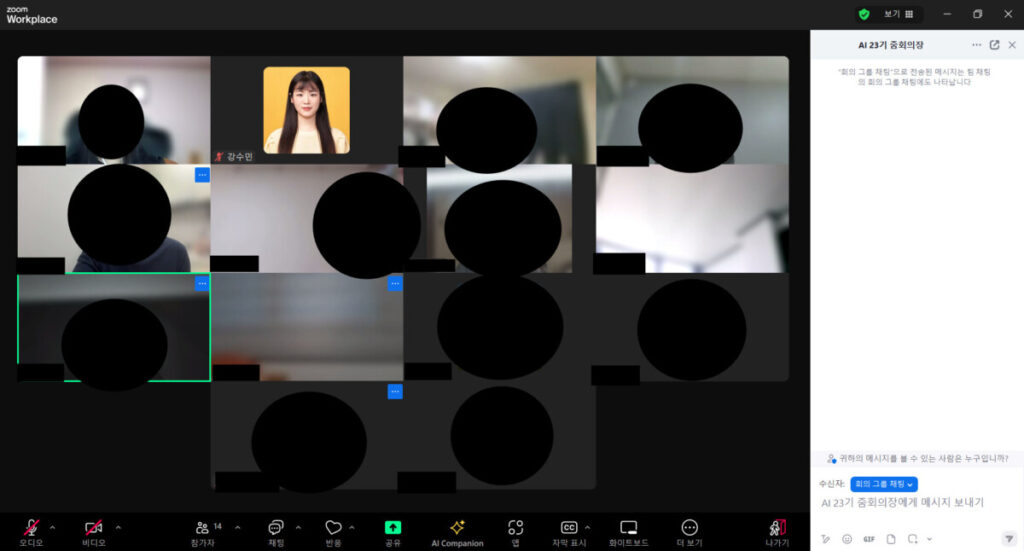This screenshot has height=551, width=1024.
Task: Click the green encryption shield icon
Action: 864,14
